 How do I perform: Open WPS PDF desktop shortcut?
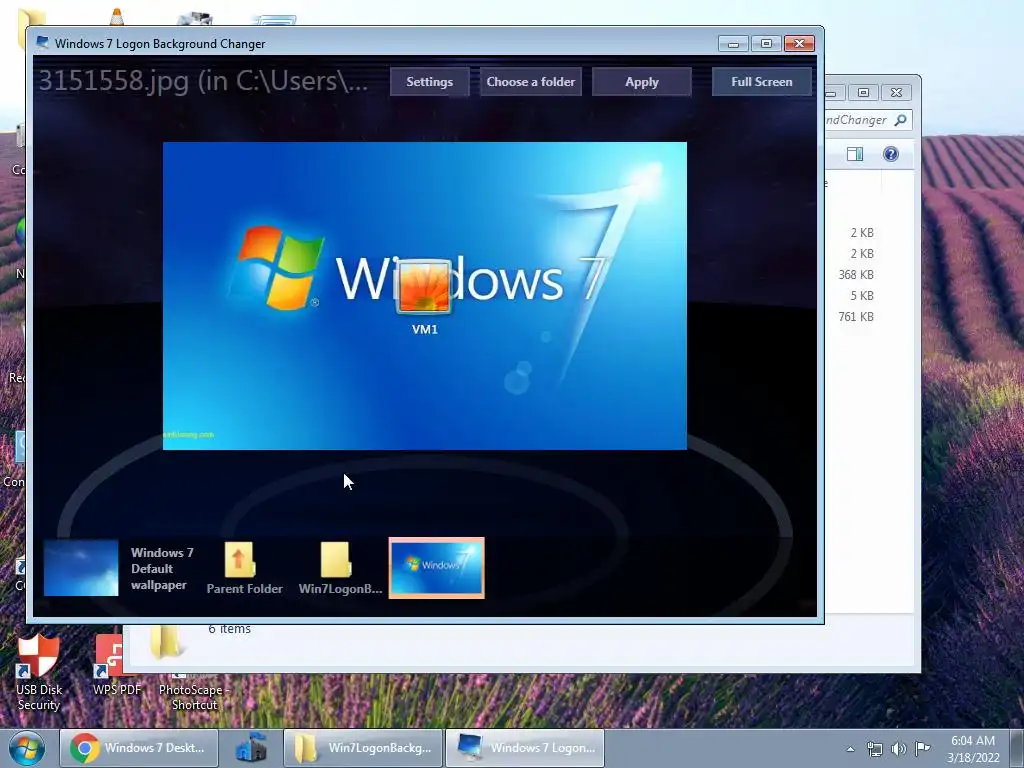click(116, 665)
